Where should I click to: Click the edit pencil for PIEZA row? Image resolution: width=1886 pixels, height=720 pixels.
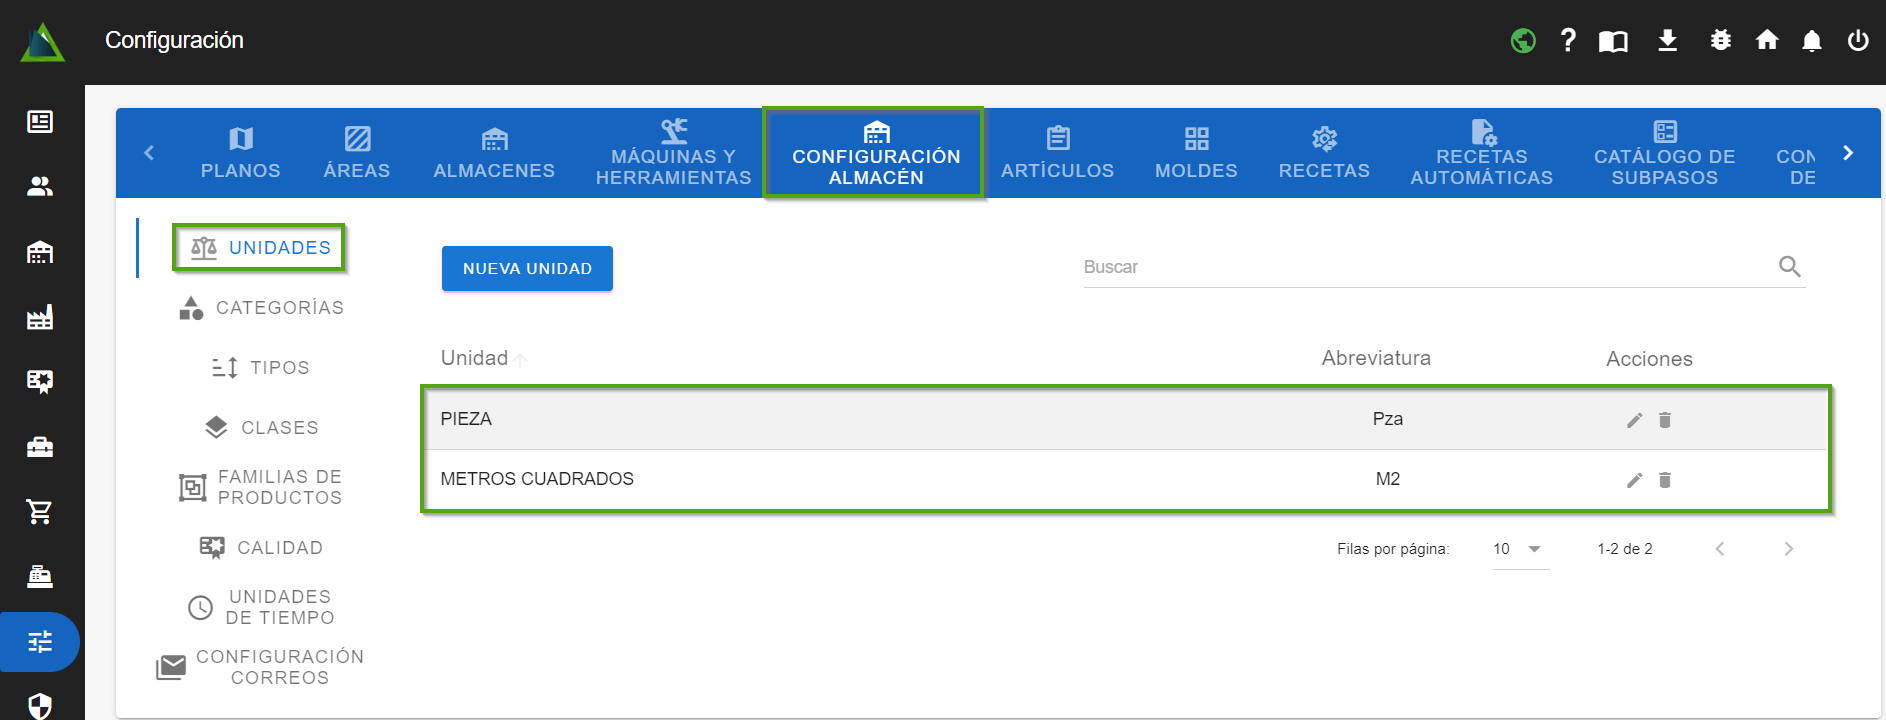point(1634,420)
